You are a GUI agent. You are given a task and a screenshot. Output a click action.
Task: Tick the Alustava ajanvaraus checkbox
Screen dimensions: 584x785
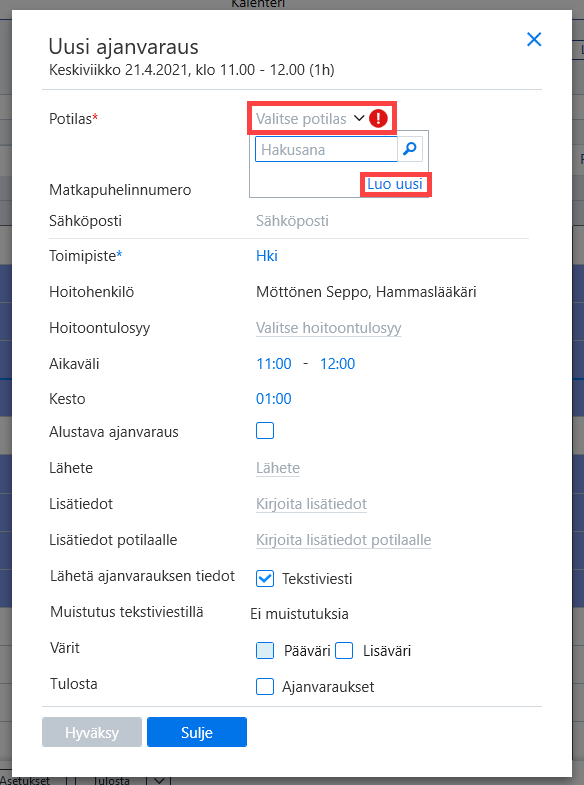(x=265, y=431)
